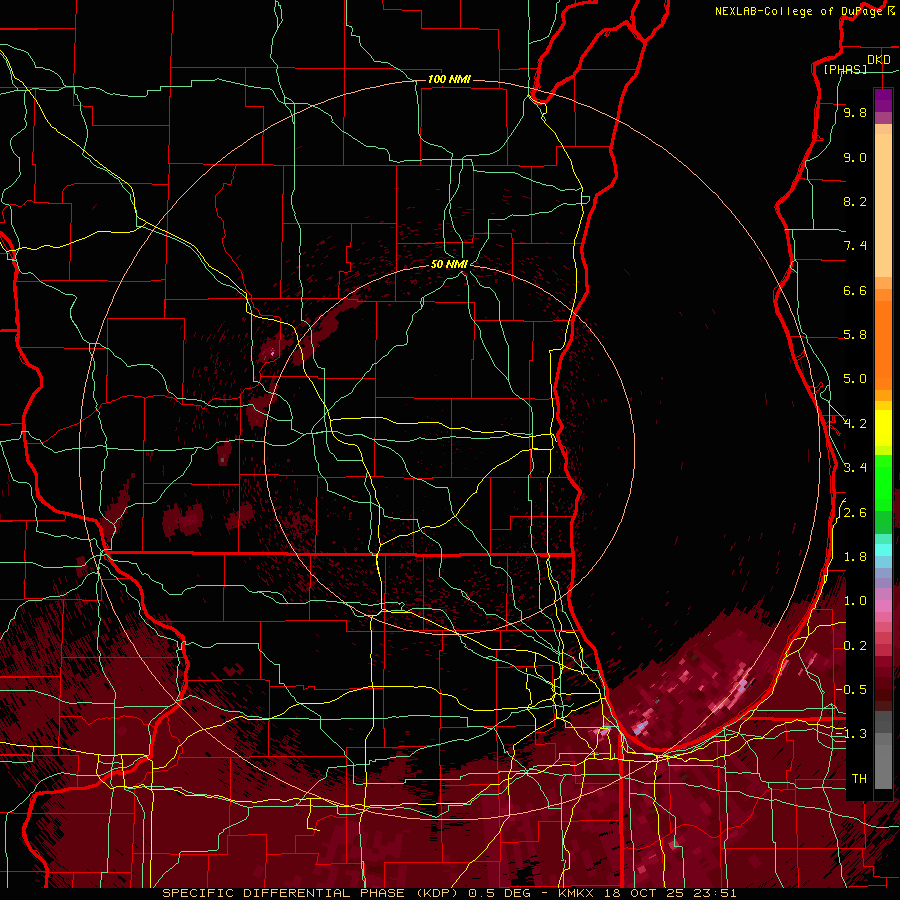Click the 0.2 legend value
The image size is (900, 900).
tap(855, 646)
